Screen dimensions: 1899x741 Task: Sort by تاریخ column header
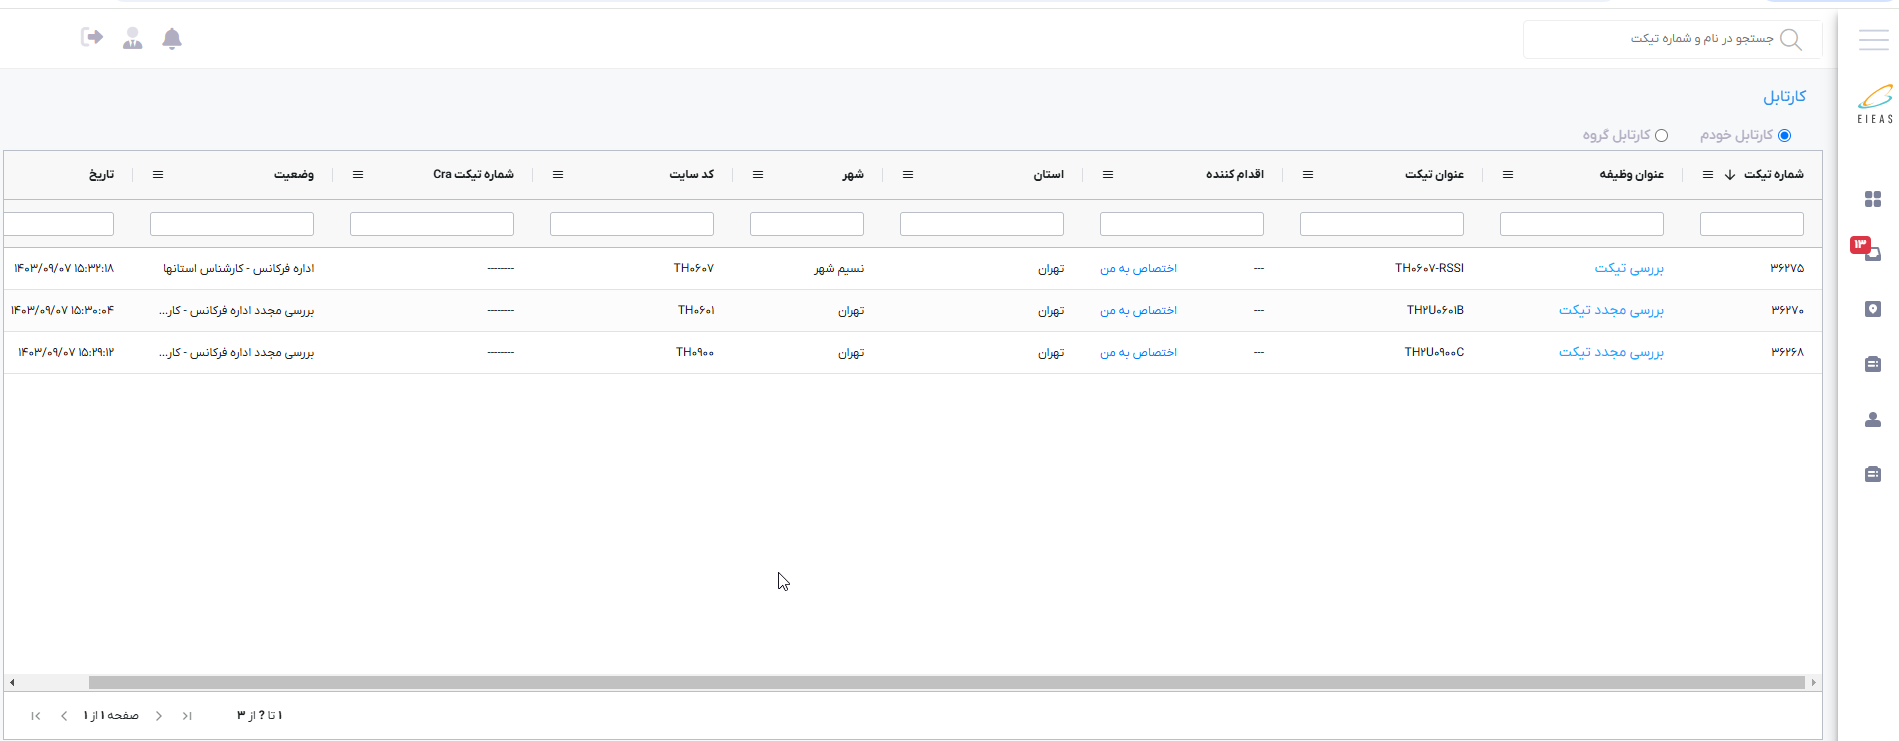tap(101, 175)
